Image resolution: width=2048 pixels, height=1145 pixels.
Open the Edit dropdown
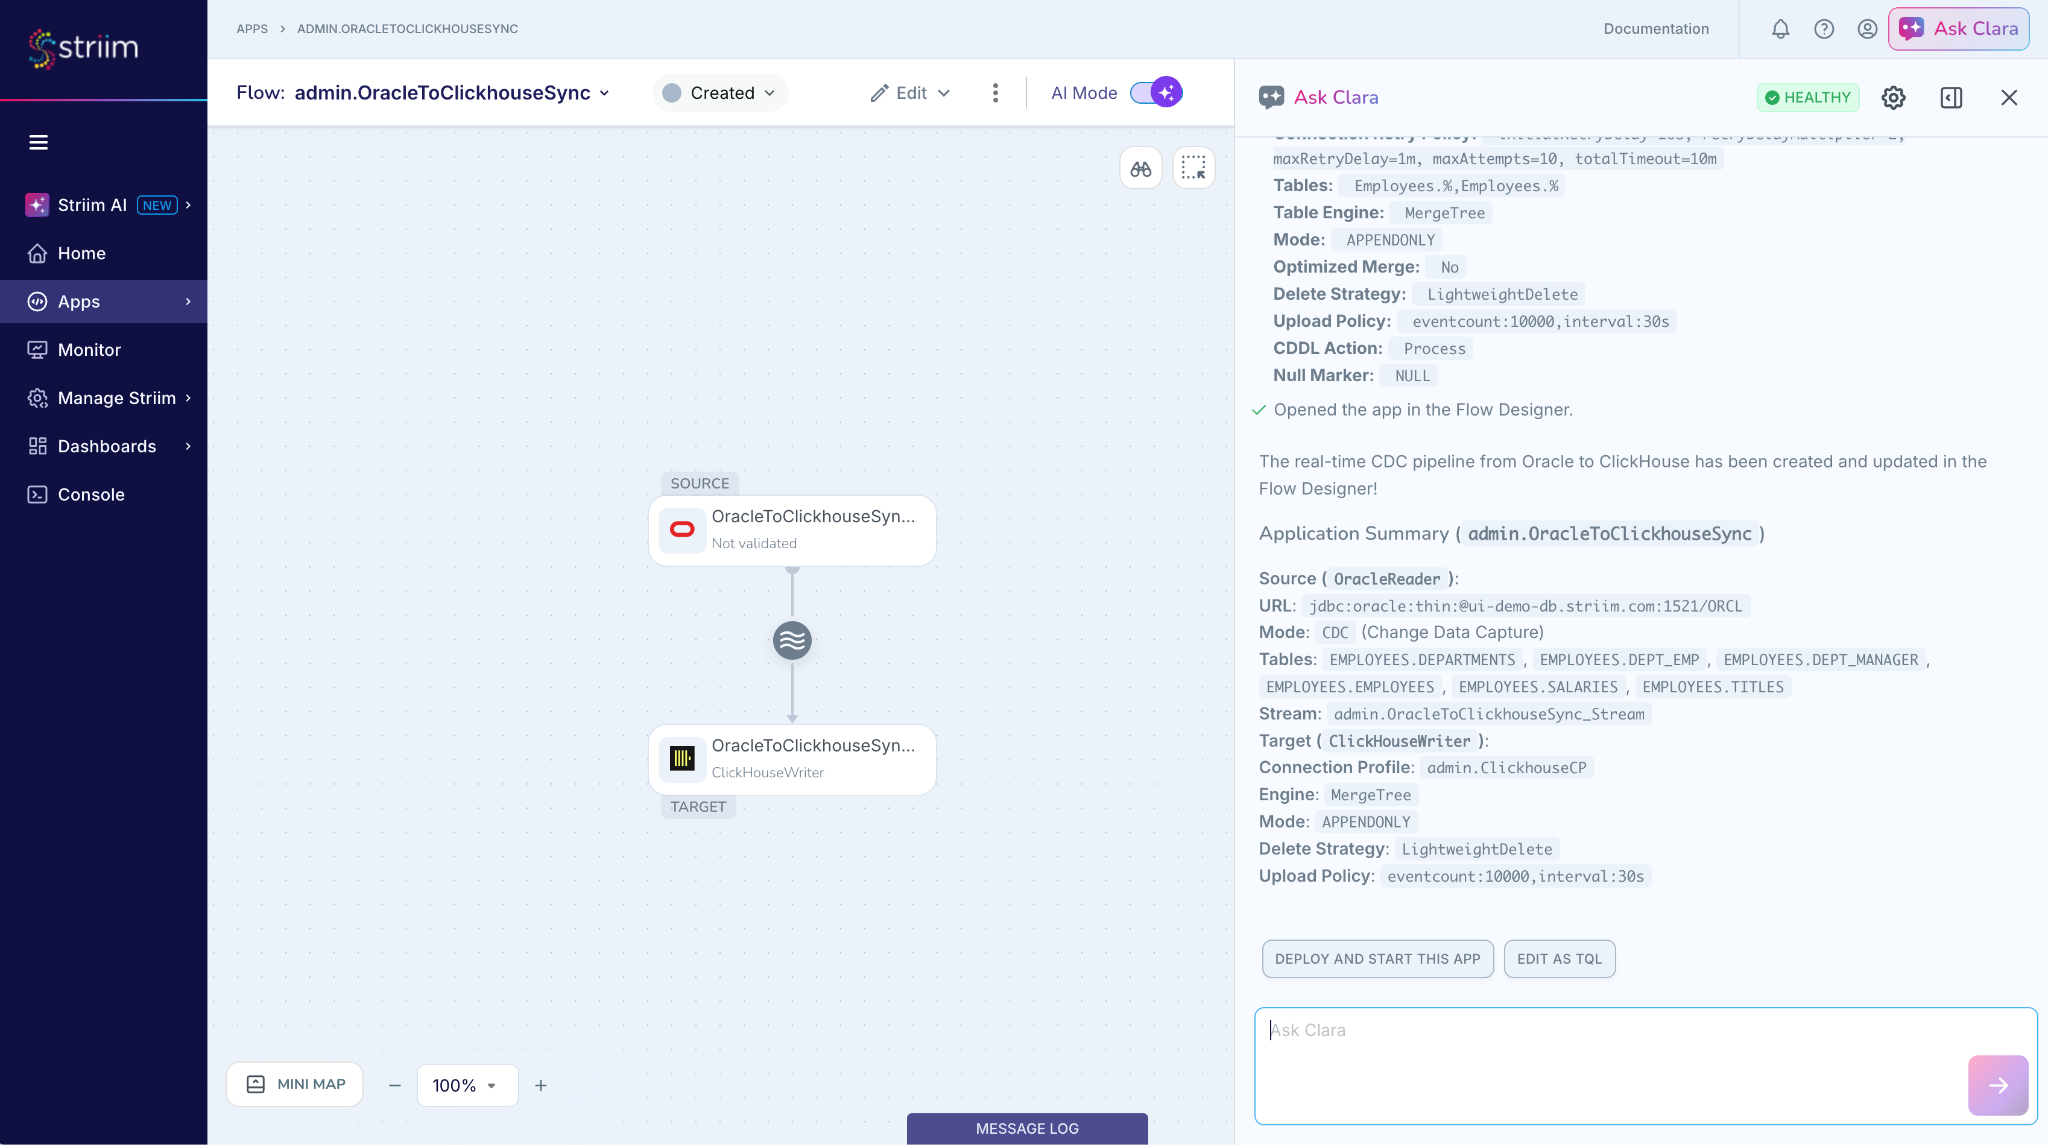tap(910, 93)
